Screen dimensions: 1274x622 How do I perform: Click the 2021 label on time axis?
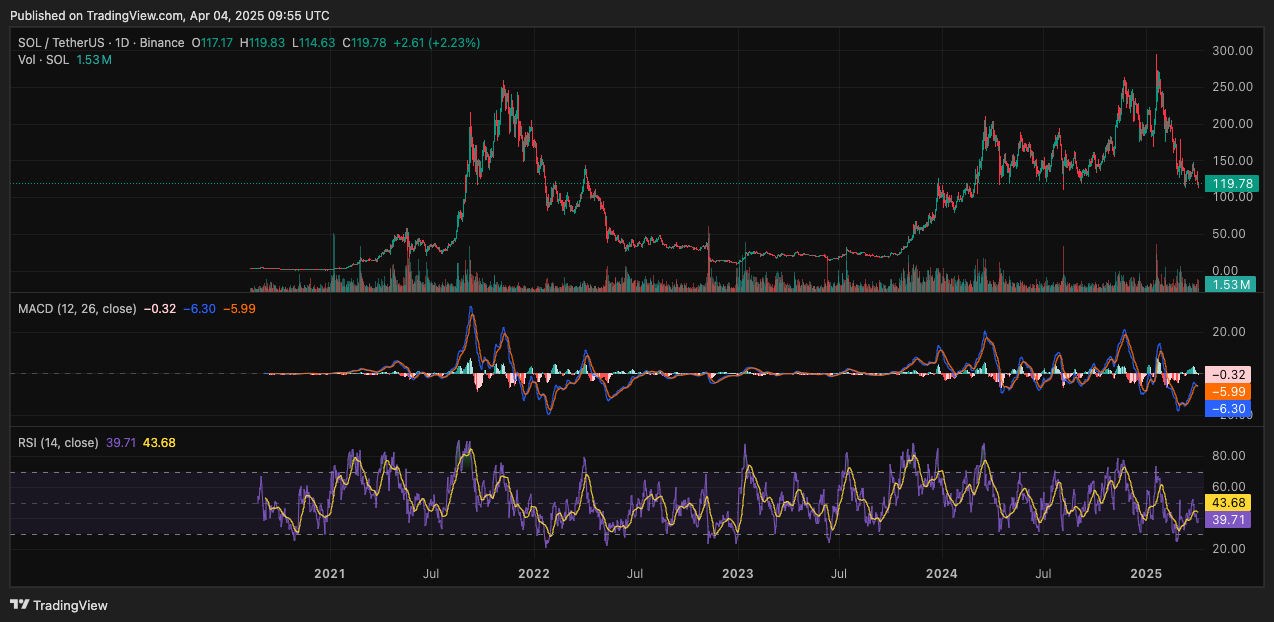[329, 574]
